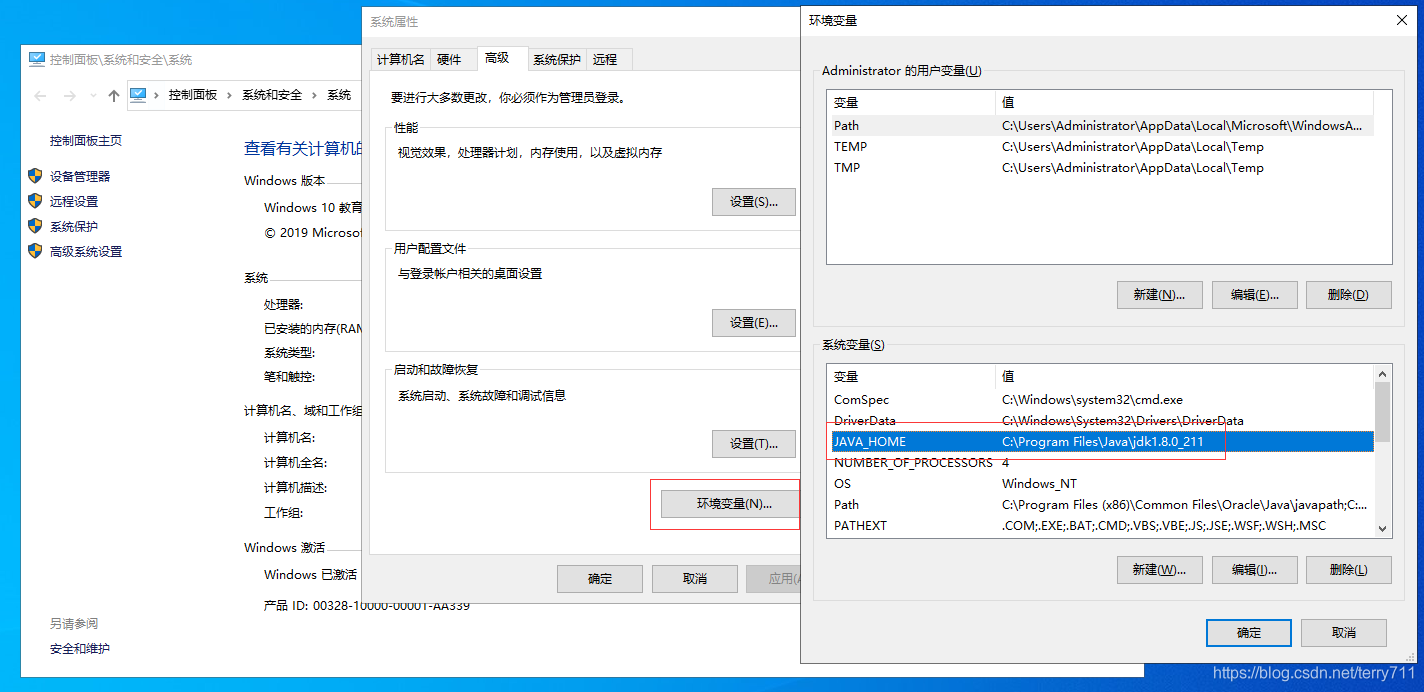
Task: Click the back navigation arrow
Action: tap(40, 94)
